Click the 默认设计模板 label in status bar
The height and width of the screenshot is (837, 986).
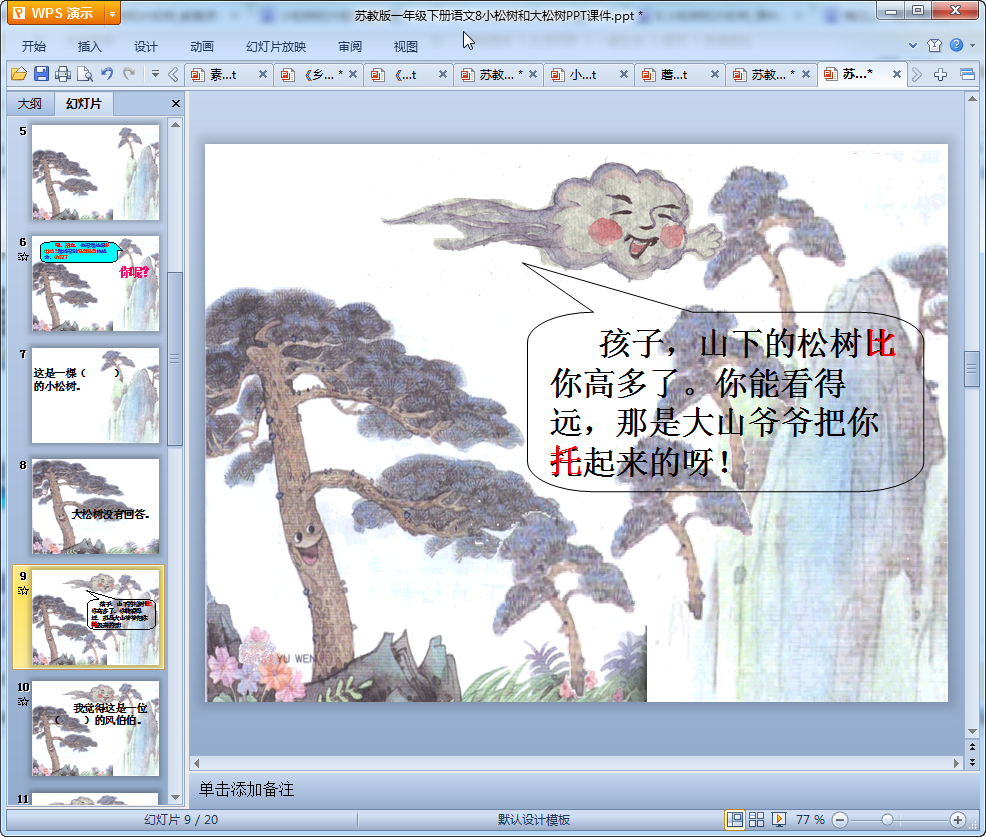[534, 819]
